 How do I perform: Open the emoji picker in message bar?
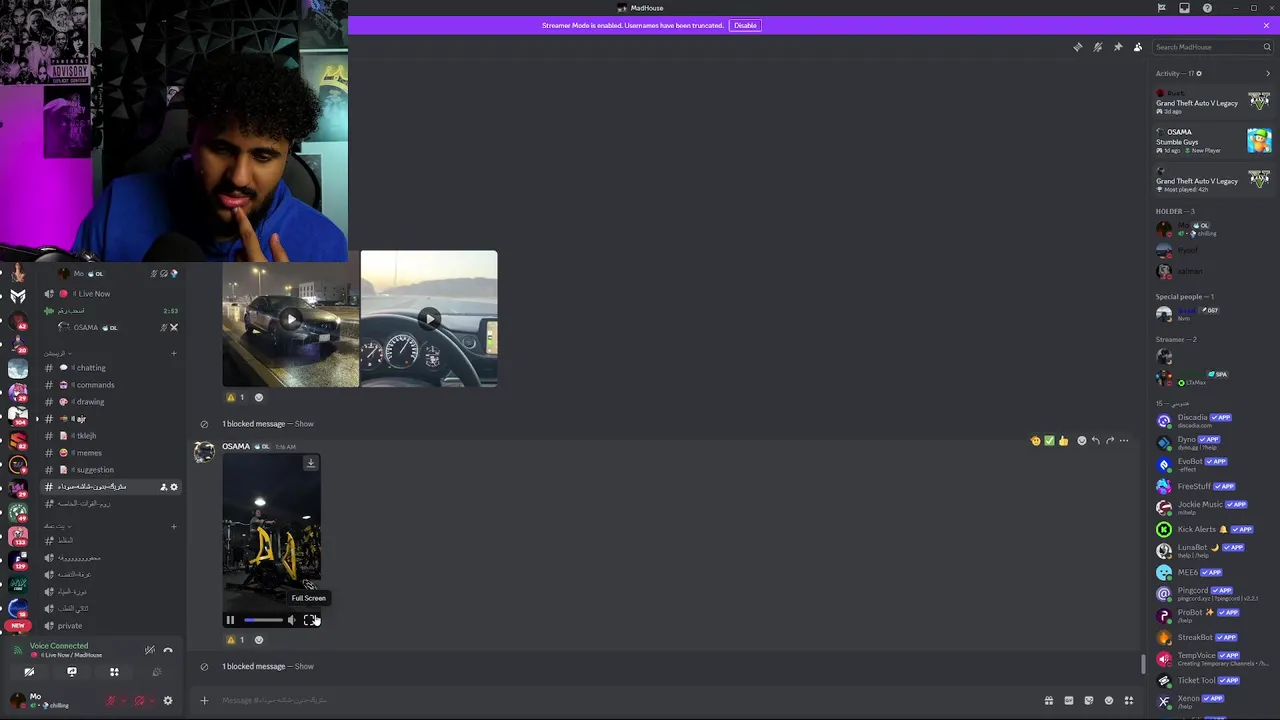pyautogui.click(x=1108, y=700)
